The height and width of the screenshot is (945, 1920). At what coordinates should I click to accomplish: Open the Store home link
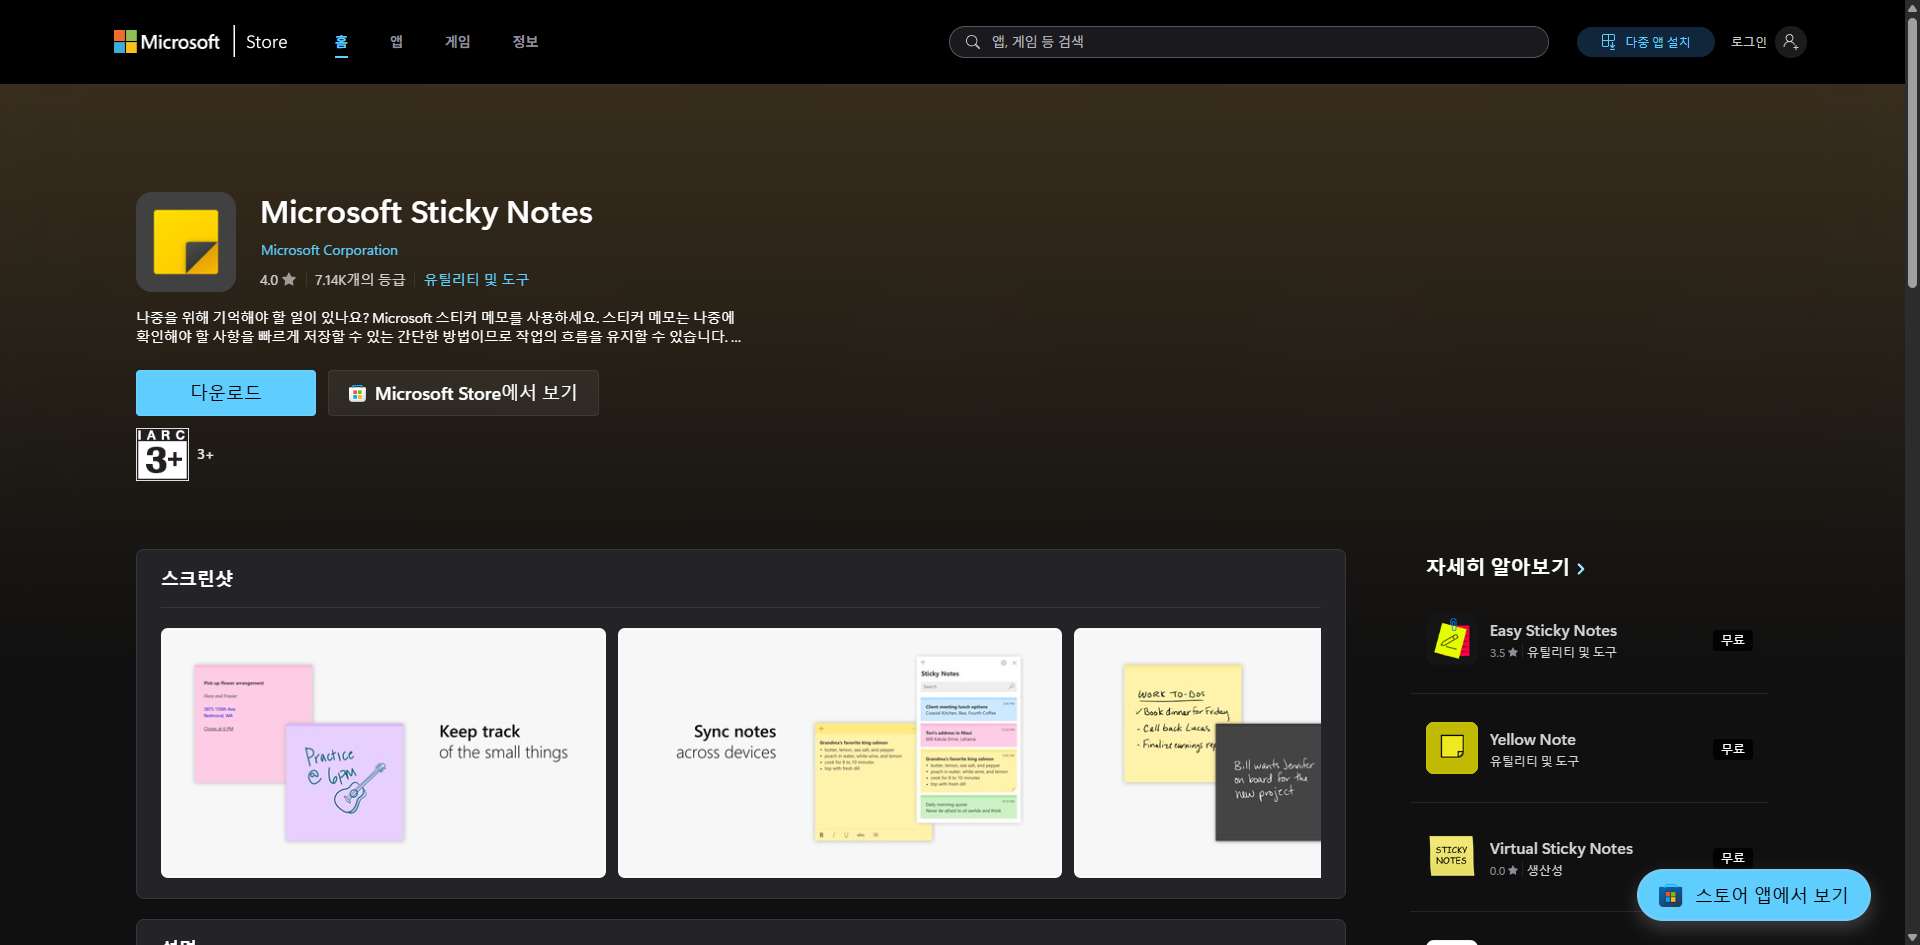point(266,42)
